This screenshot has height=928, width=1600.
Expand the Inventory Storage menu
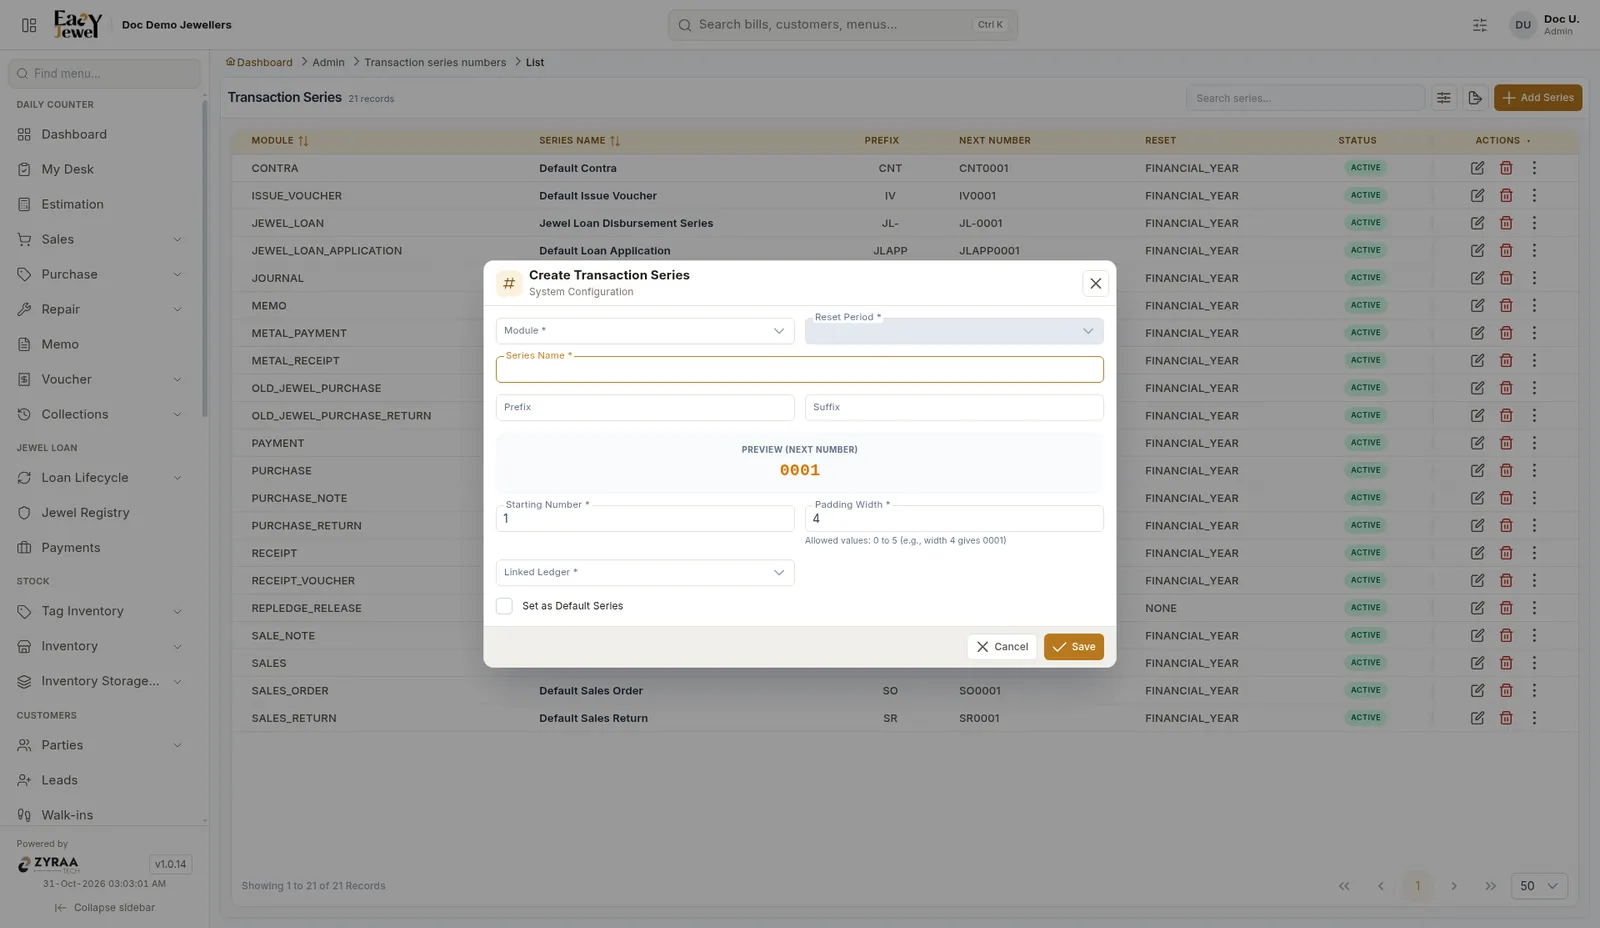click(x=101, y=682)
